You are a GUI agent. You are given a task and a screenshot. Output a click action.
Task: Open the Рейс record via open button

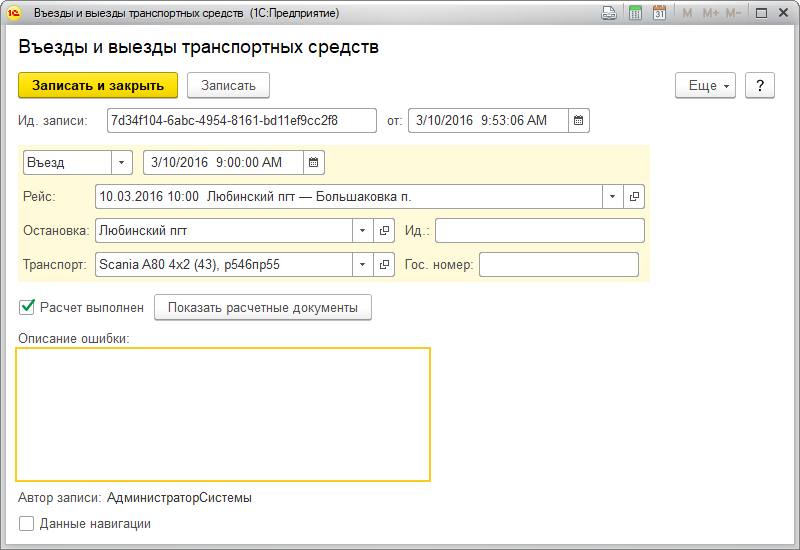[634, 197]
